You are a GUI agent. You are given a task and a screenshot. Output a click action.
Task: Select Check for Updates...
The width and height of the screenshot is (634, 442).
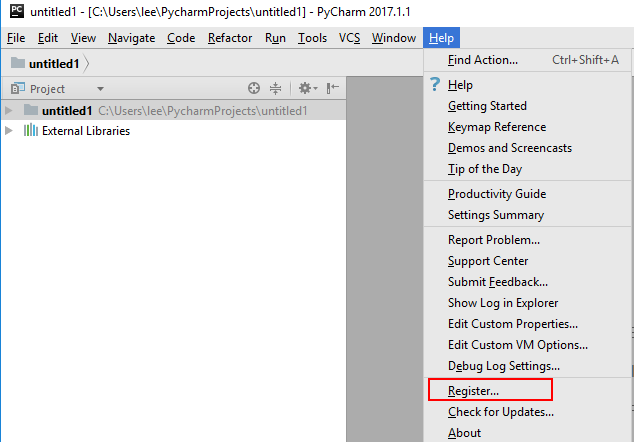[x=528, y=412]
